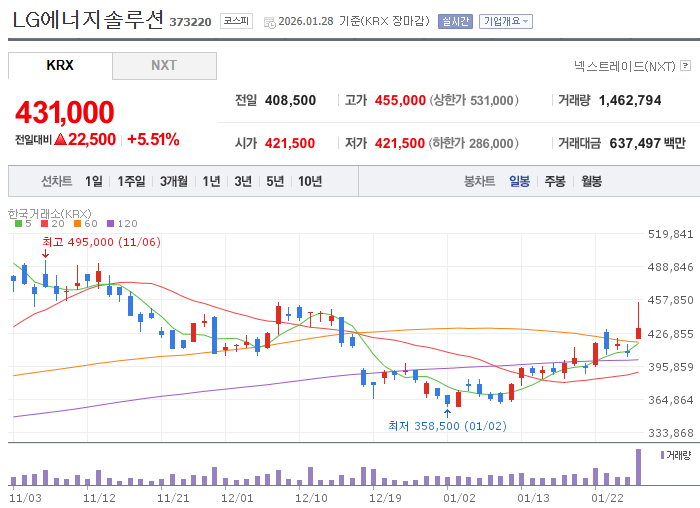Click the 최저 358,500 (01/02) chart marker
This screenshot has height=508, width=700.
[x=447, y=426]
